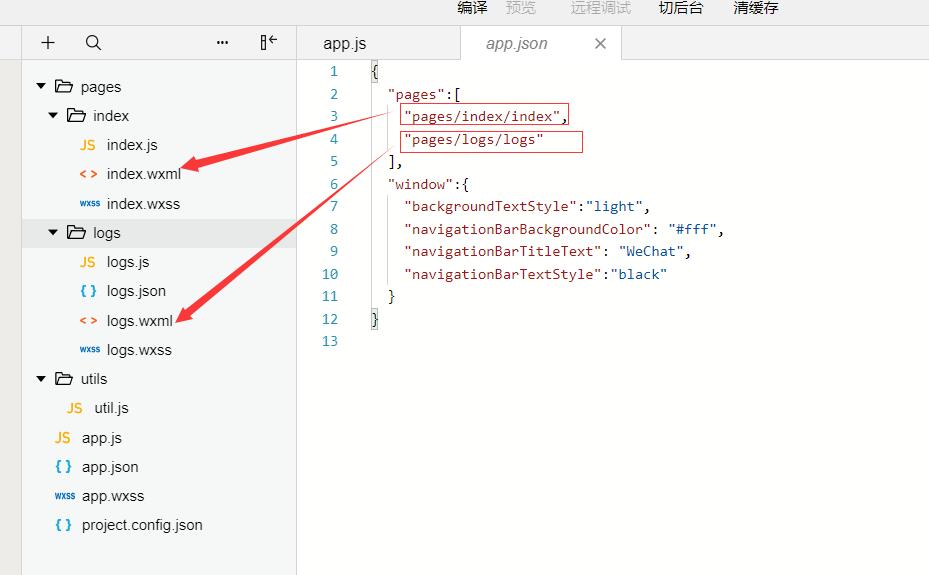Switch to the app.js editor tab
Screen dimensions: 929x575
point(345,44)
